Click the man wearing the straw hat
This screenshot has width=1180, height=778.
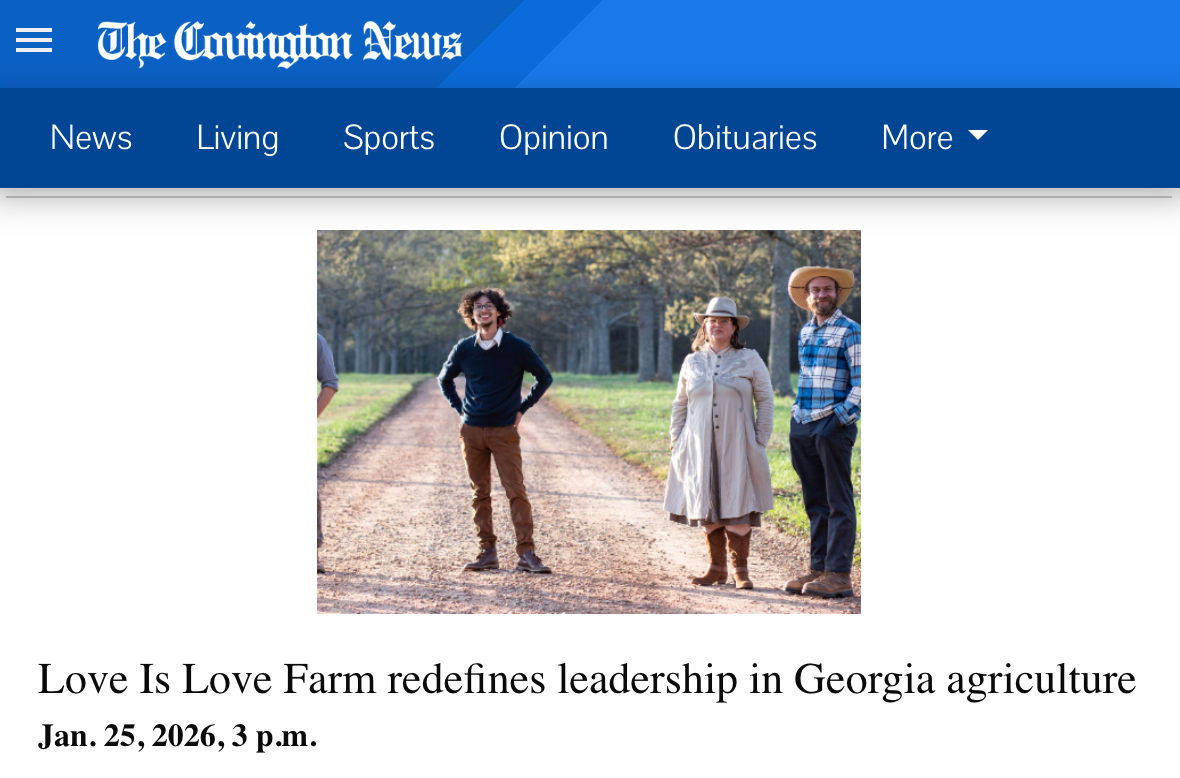point(825,429)
